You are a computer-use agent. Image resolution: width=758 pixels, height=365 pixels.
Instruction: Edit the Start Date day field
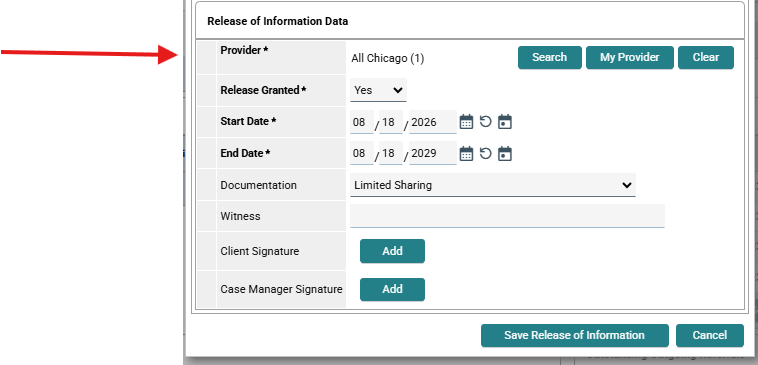click(391, 122)
